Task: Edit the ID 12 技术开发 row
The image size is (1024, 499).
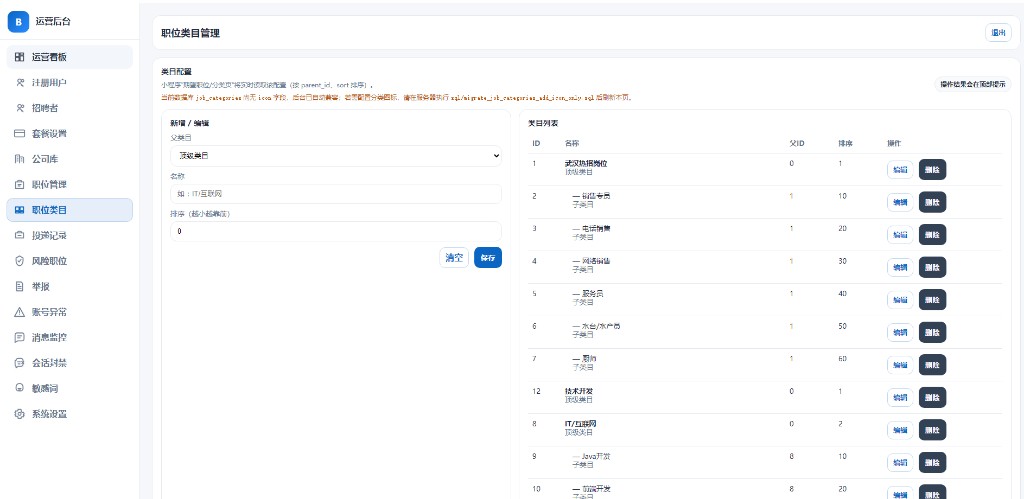Action: pyautogui.click(x=900, y=397)
